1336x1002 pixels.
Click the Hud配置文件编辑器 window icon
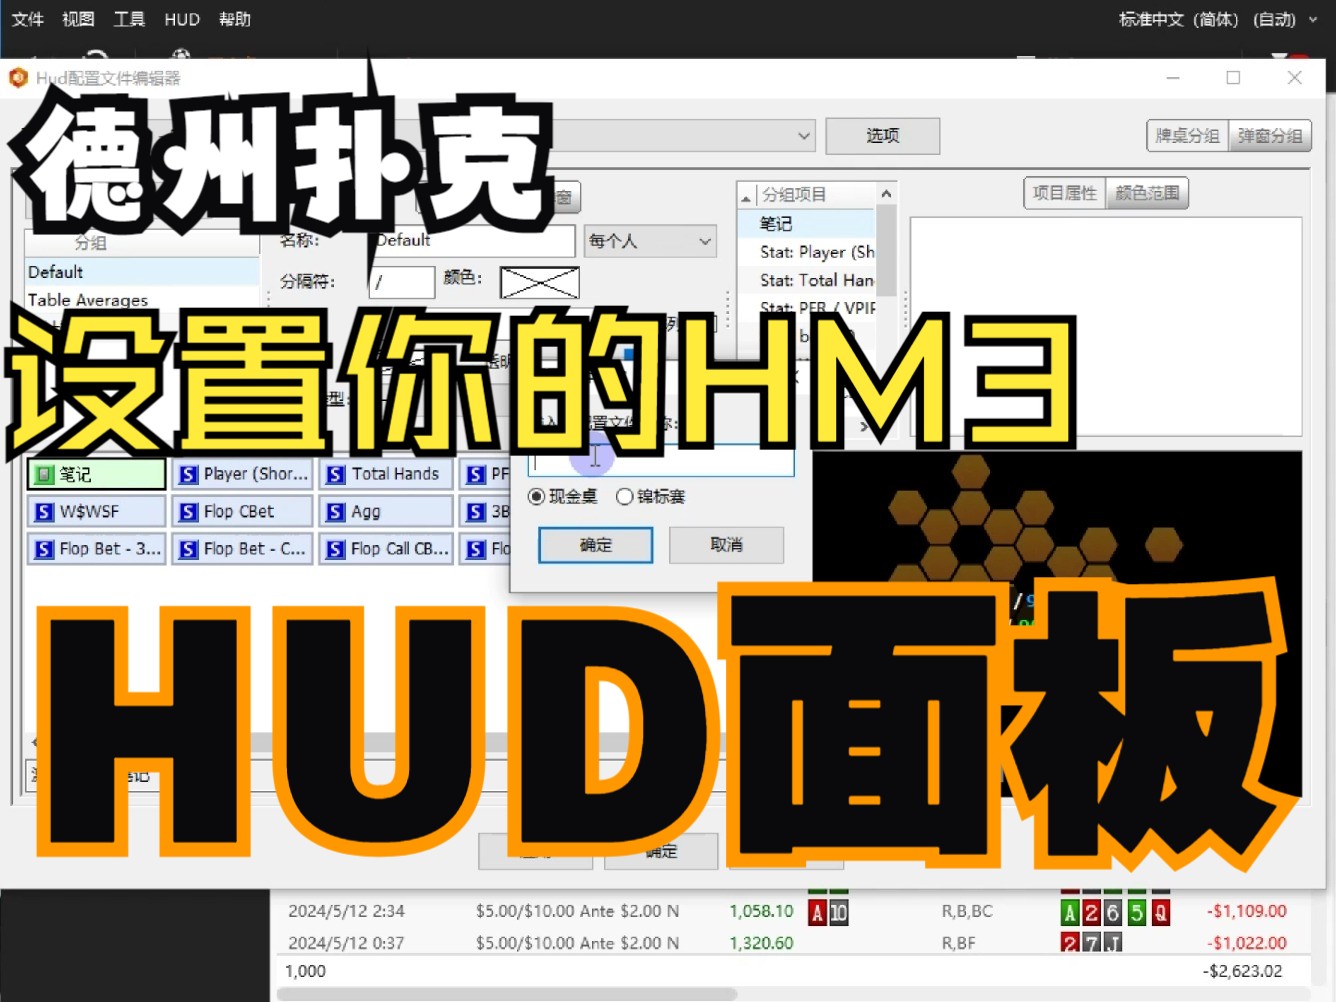(x=18, y=78)
